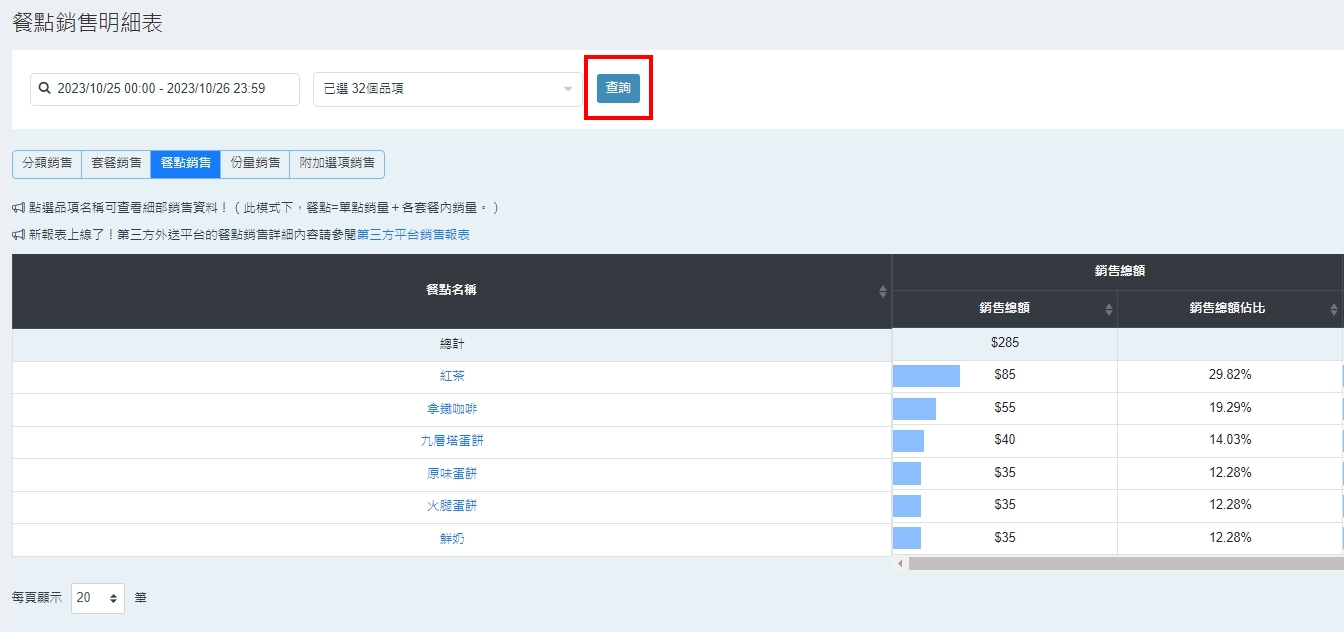
Task: Select the 餐點銷售 tab
Action: (185, 163)
